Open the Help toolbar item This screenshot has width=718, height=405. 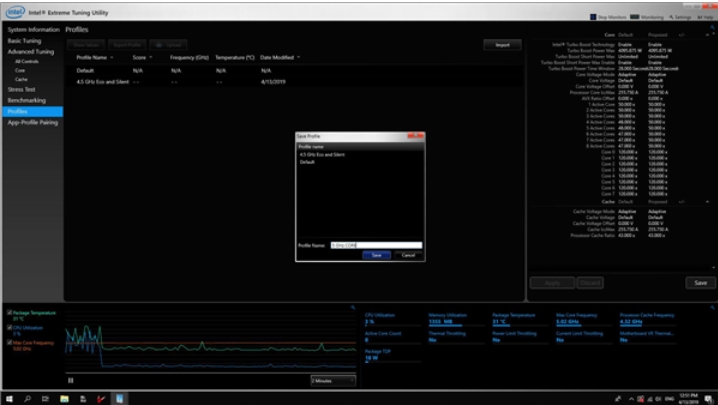click(705, 17)
